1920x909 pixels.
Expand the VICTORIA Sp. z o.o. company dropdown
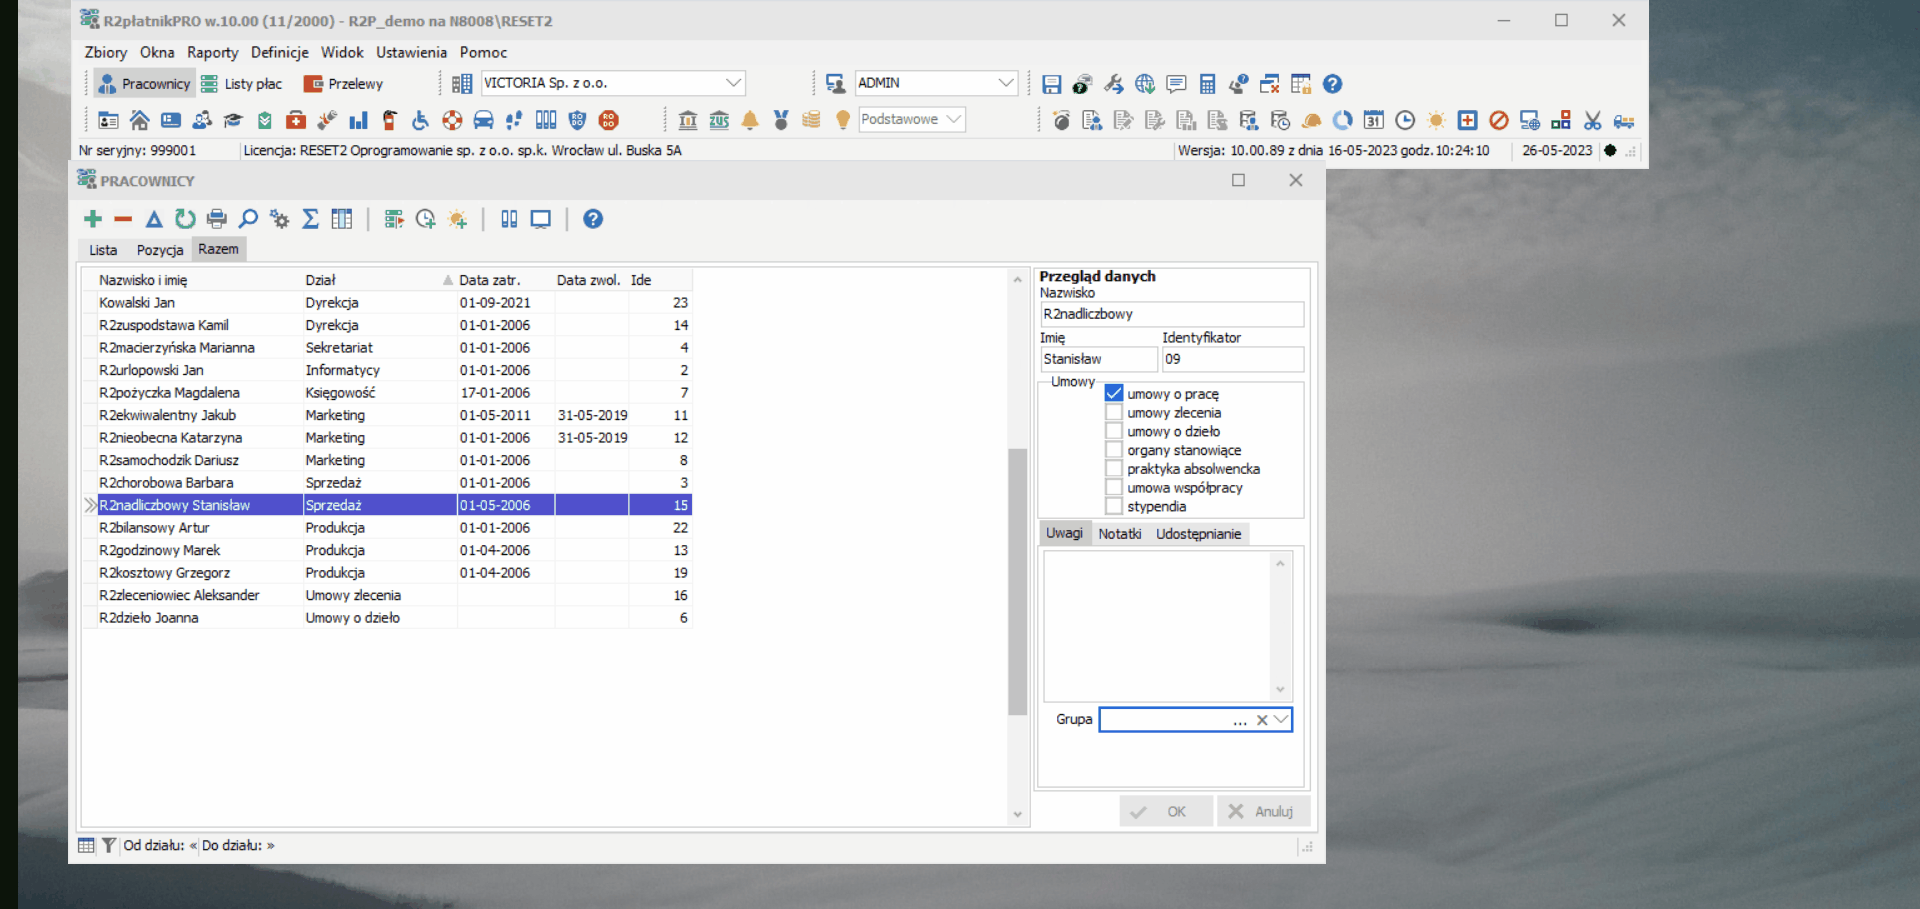pos(733,83)
